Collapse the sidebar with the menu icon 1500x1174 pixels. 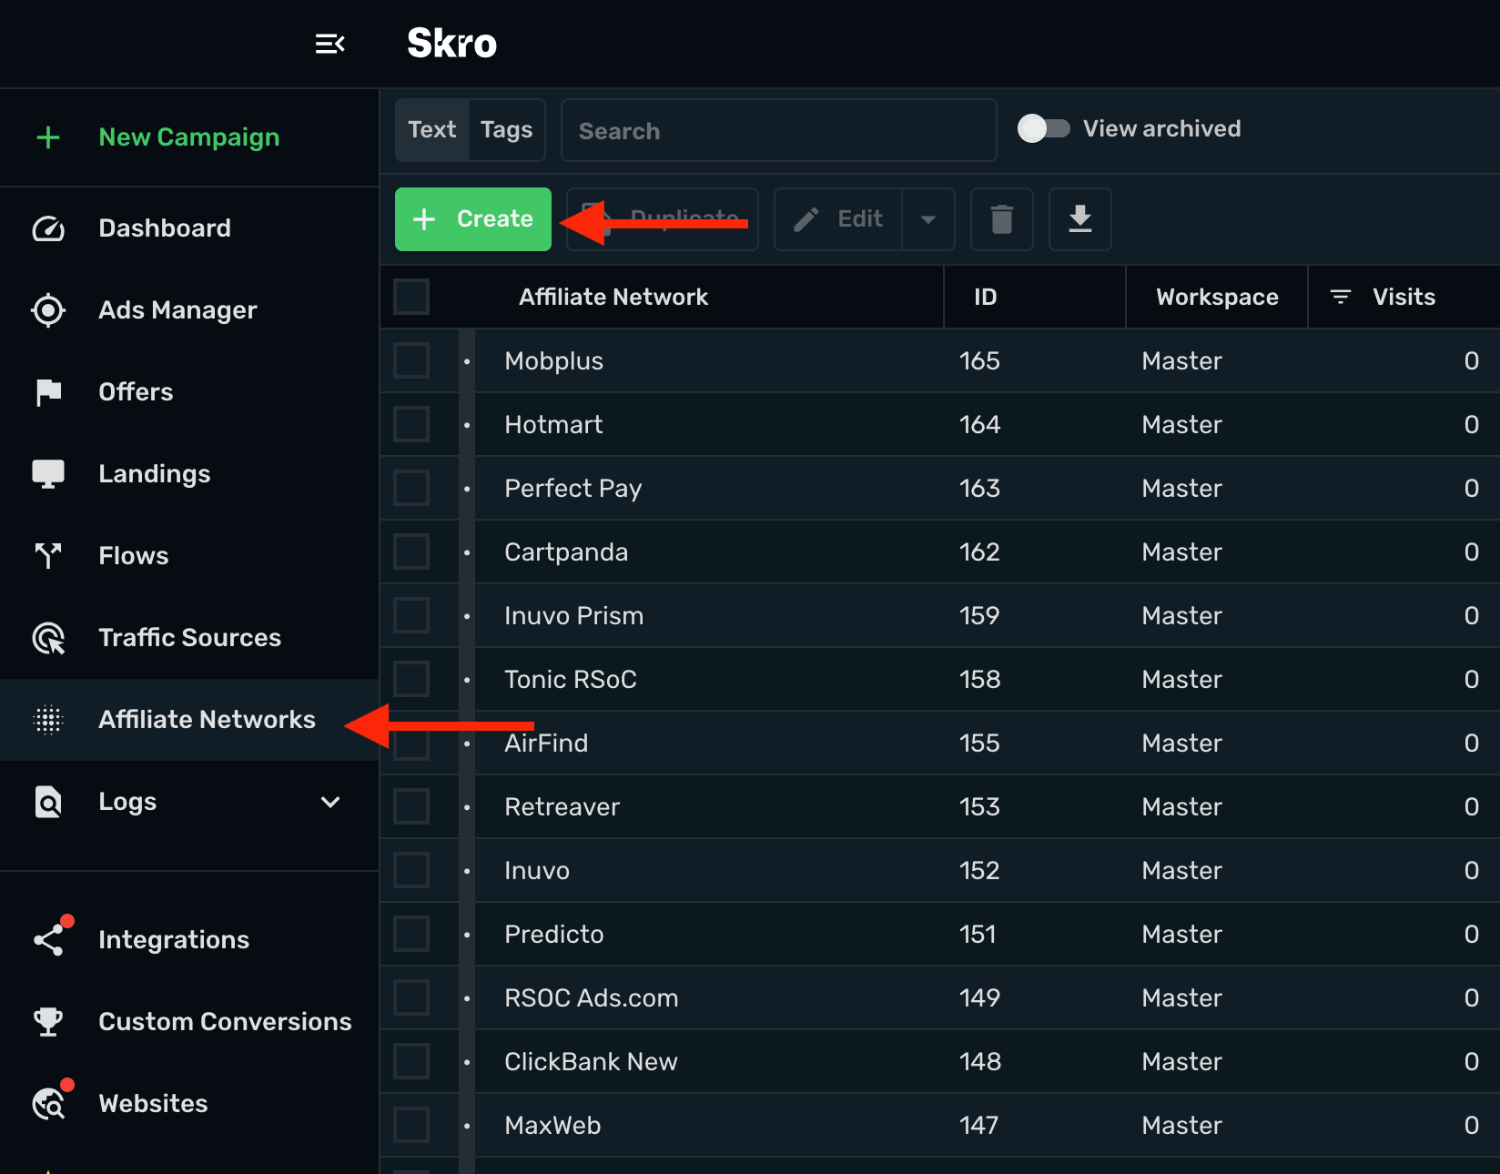(x=330, y=44)
